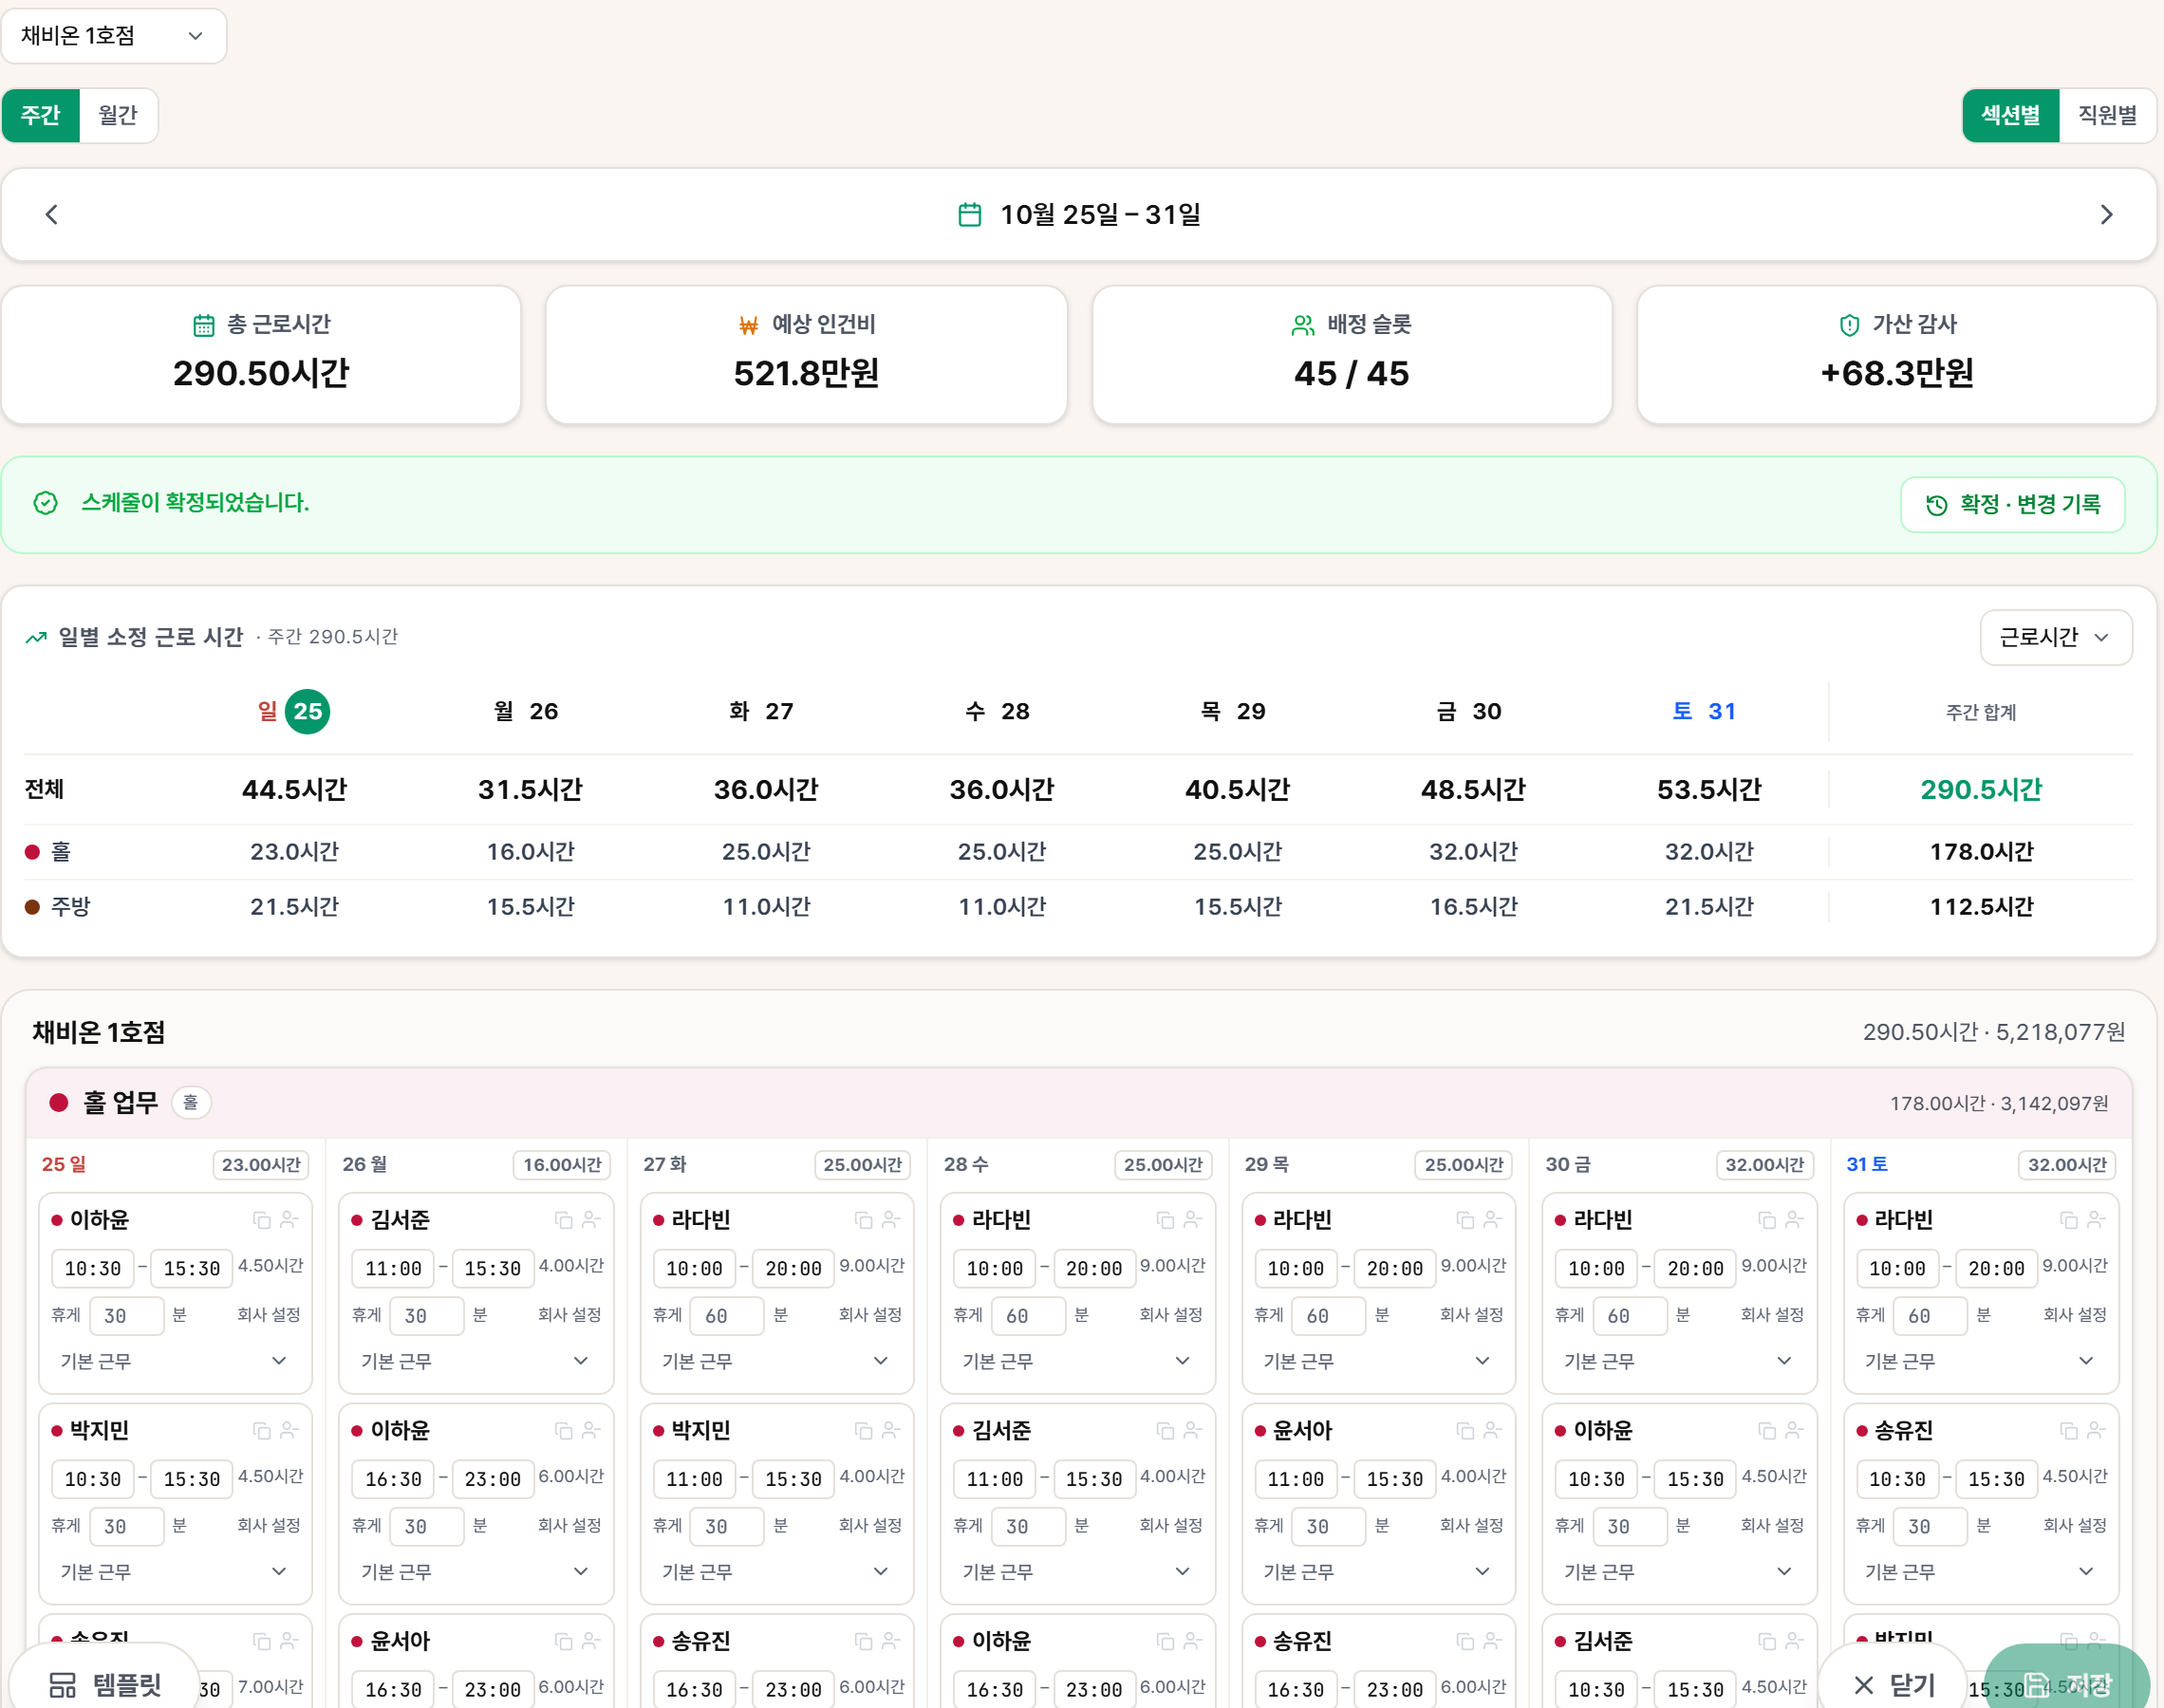Click the calendar icon beside 10월 25일 – 31일

[969, 215]
